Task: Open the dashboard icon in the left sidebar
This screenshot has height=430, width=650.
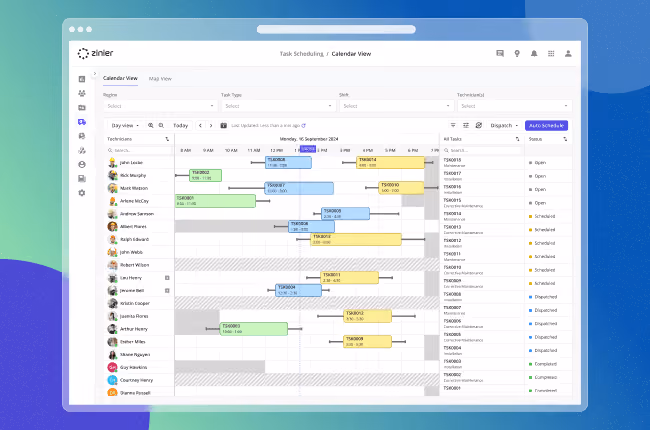Action: [x=82, y=79]
